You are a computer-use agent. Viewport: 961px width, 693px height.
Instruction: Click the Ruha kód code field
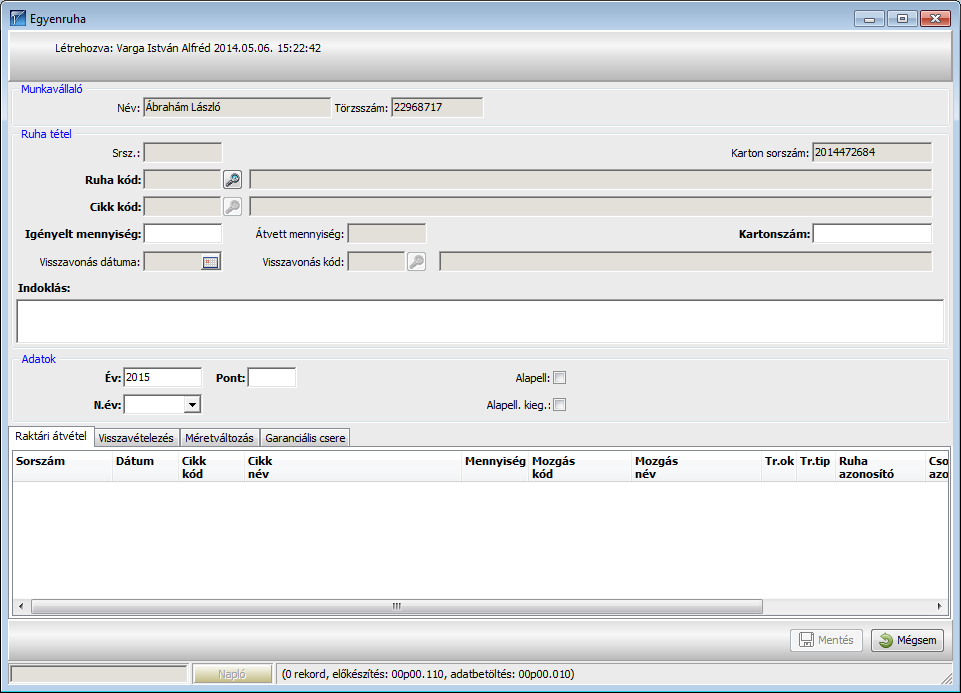tap(182, 180)
